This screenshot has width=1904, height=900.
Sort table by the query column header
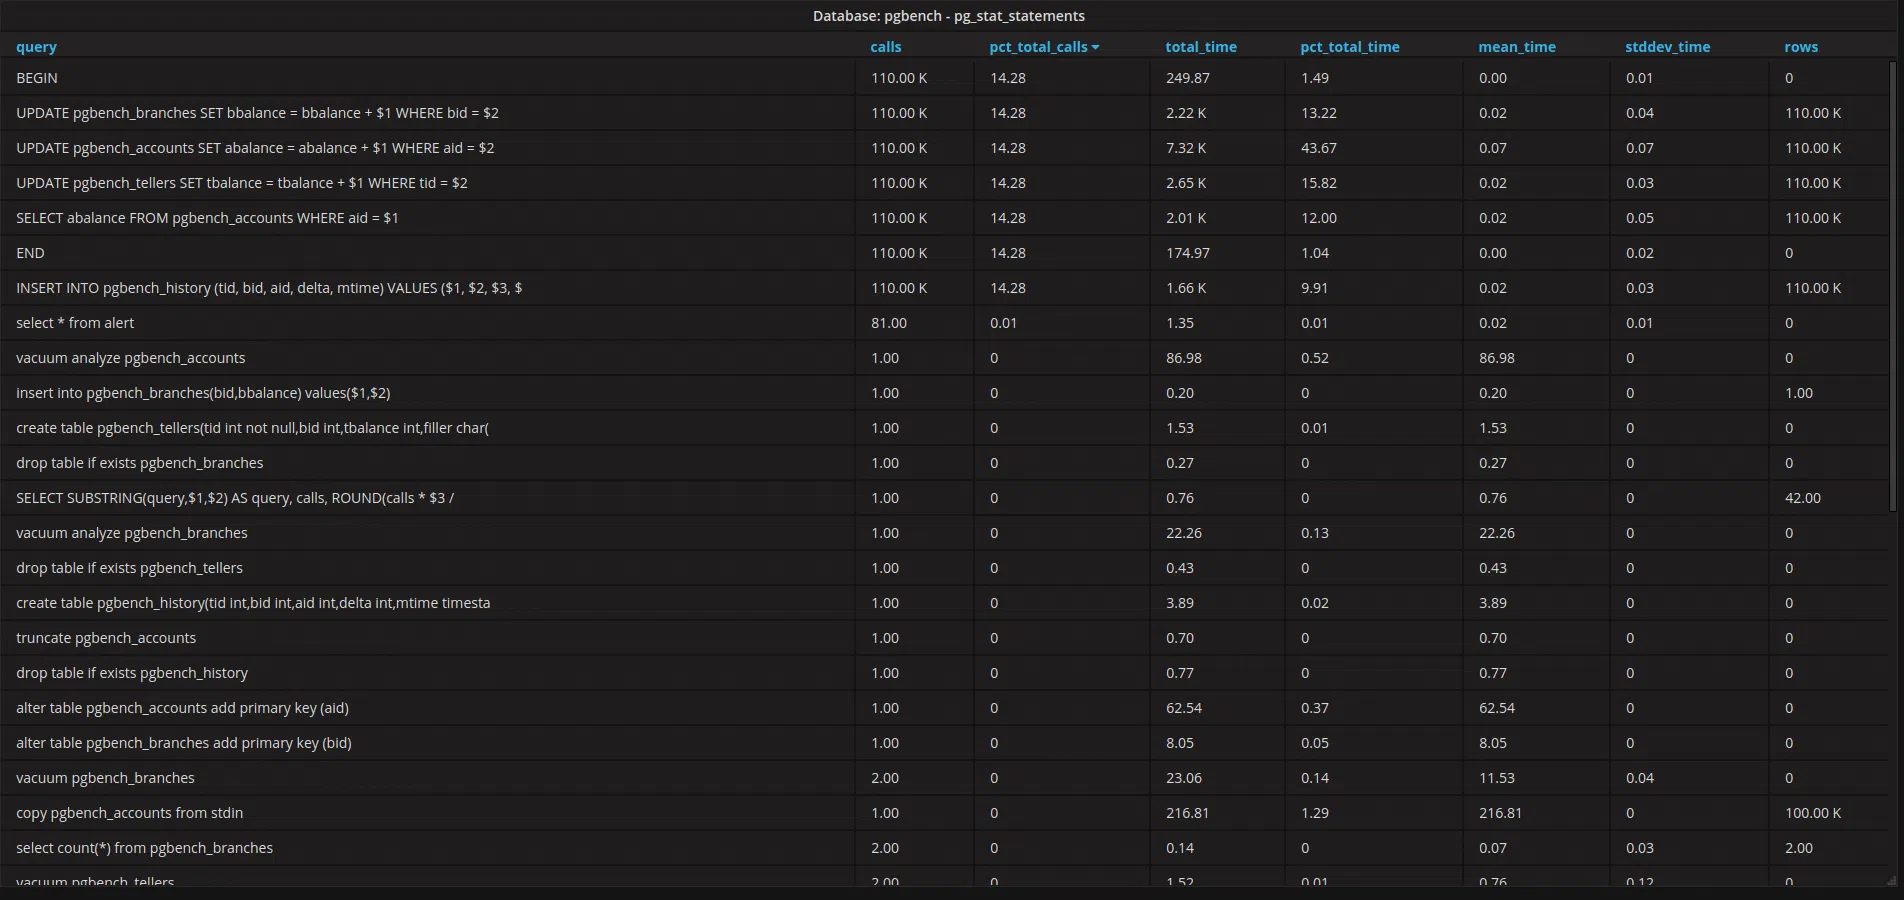click(36, 47)
